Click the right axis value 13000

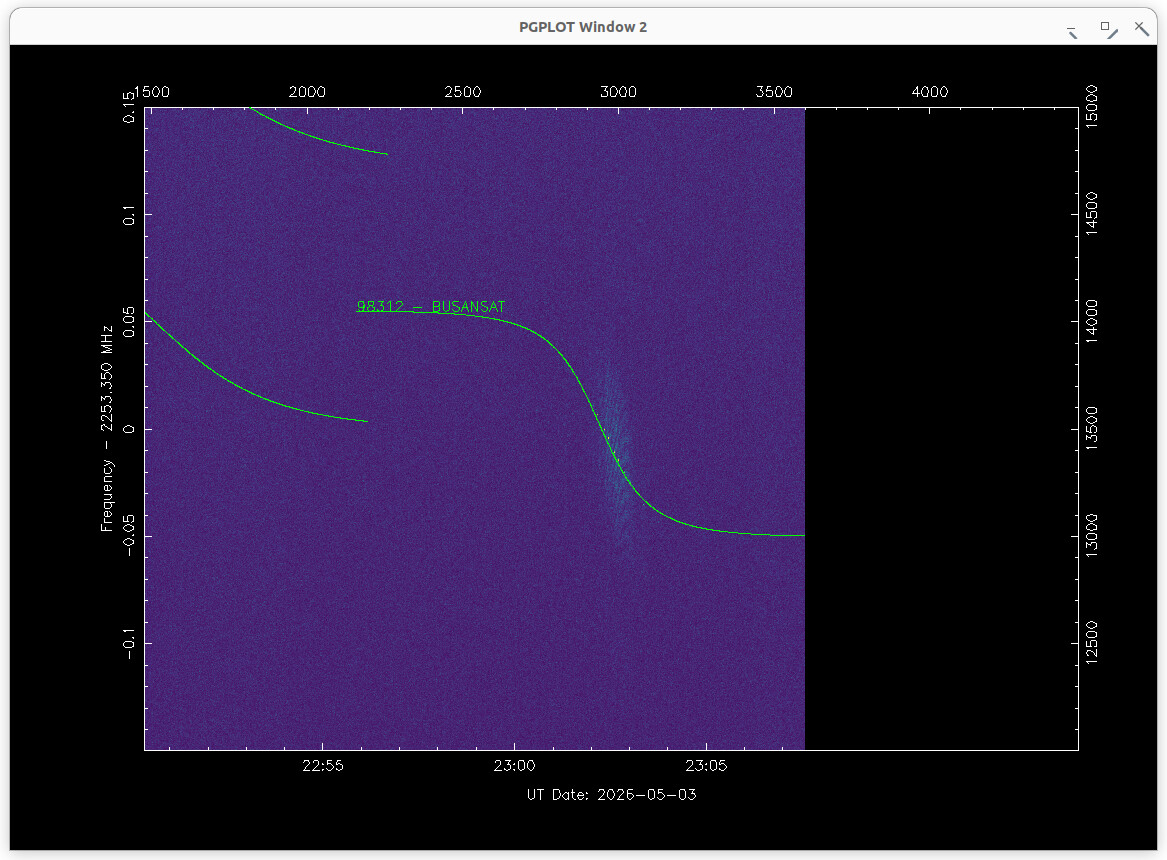(1092, 536)
